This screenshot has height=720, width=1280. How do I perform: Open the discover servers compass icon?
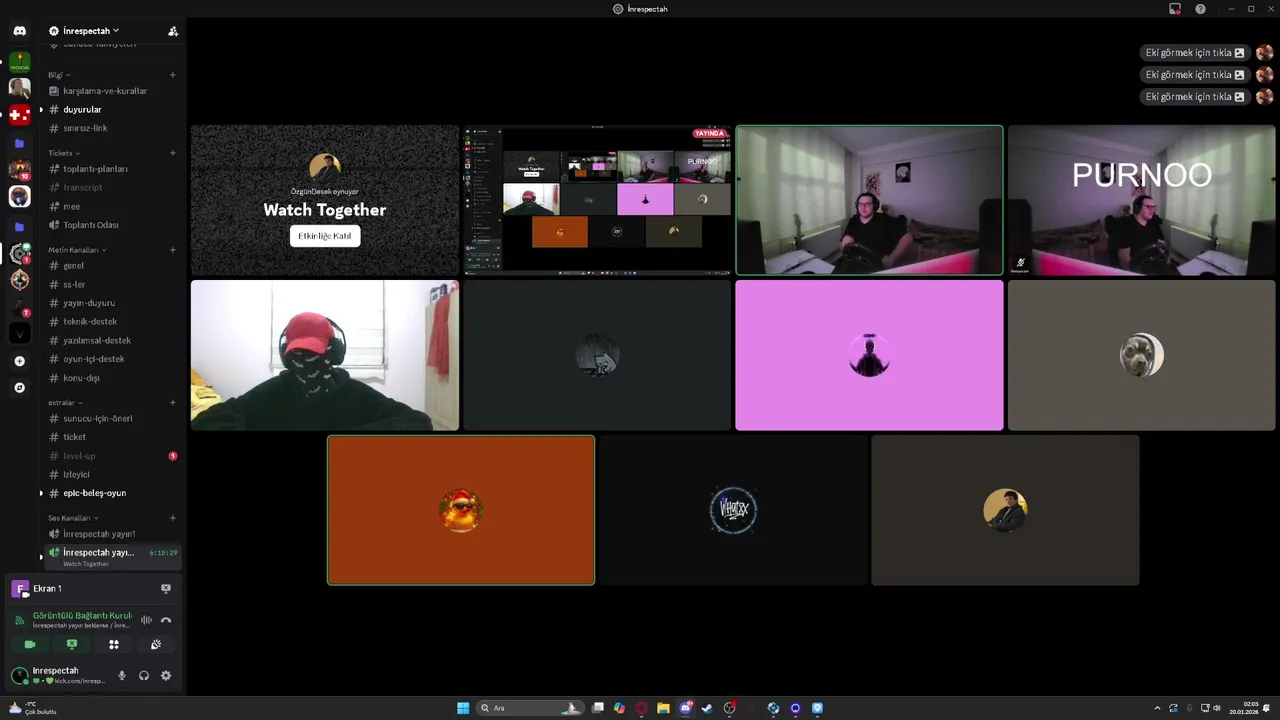tap(19, 387)
